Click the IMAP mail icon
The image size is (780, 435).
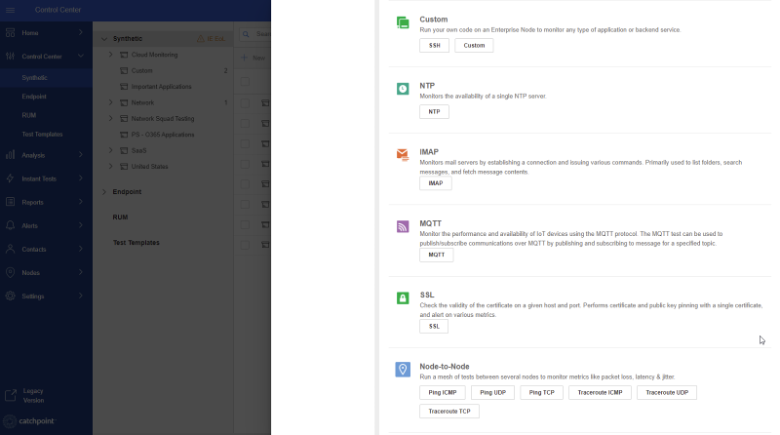[403, 155]
